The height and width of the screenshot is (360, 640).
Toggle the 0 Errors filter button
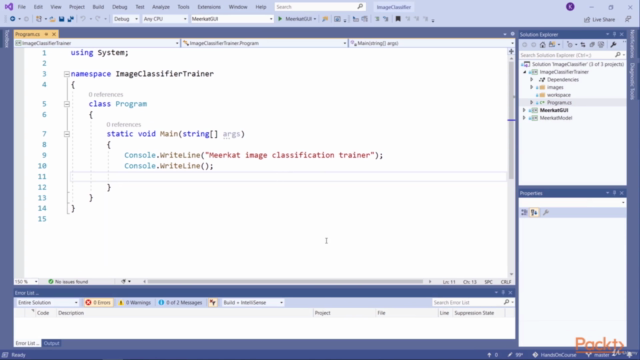point(98,302)
